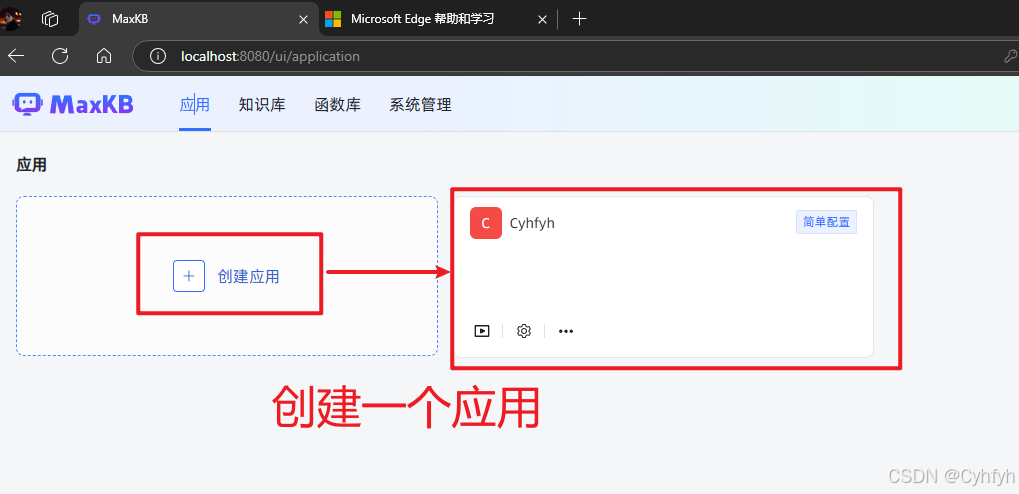View site information icon in address bar
This screenshot has height=494, width=1019.
point(158,57)
